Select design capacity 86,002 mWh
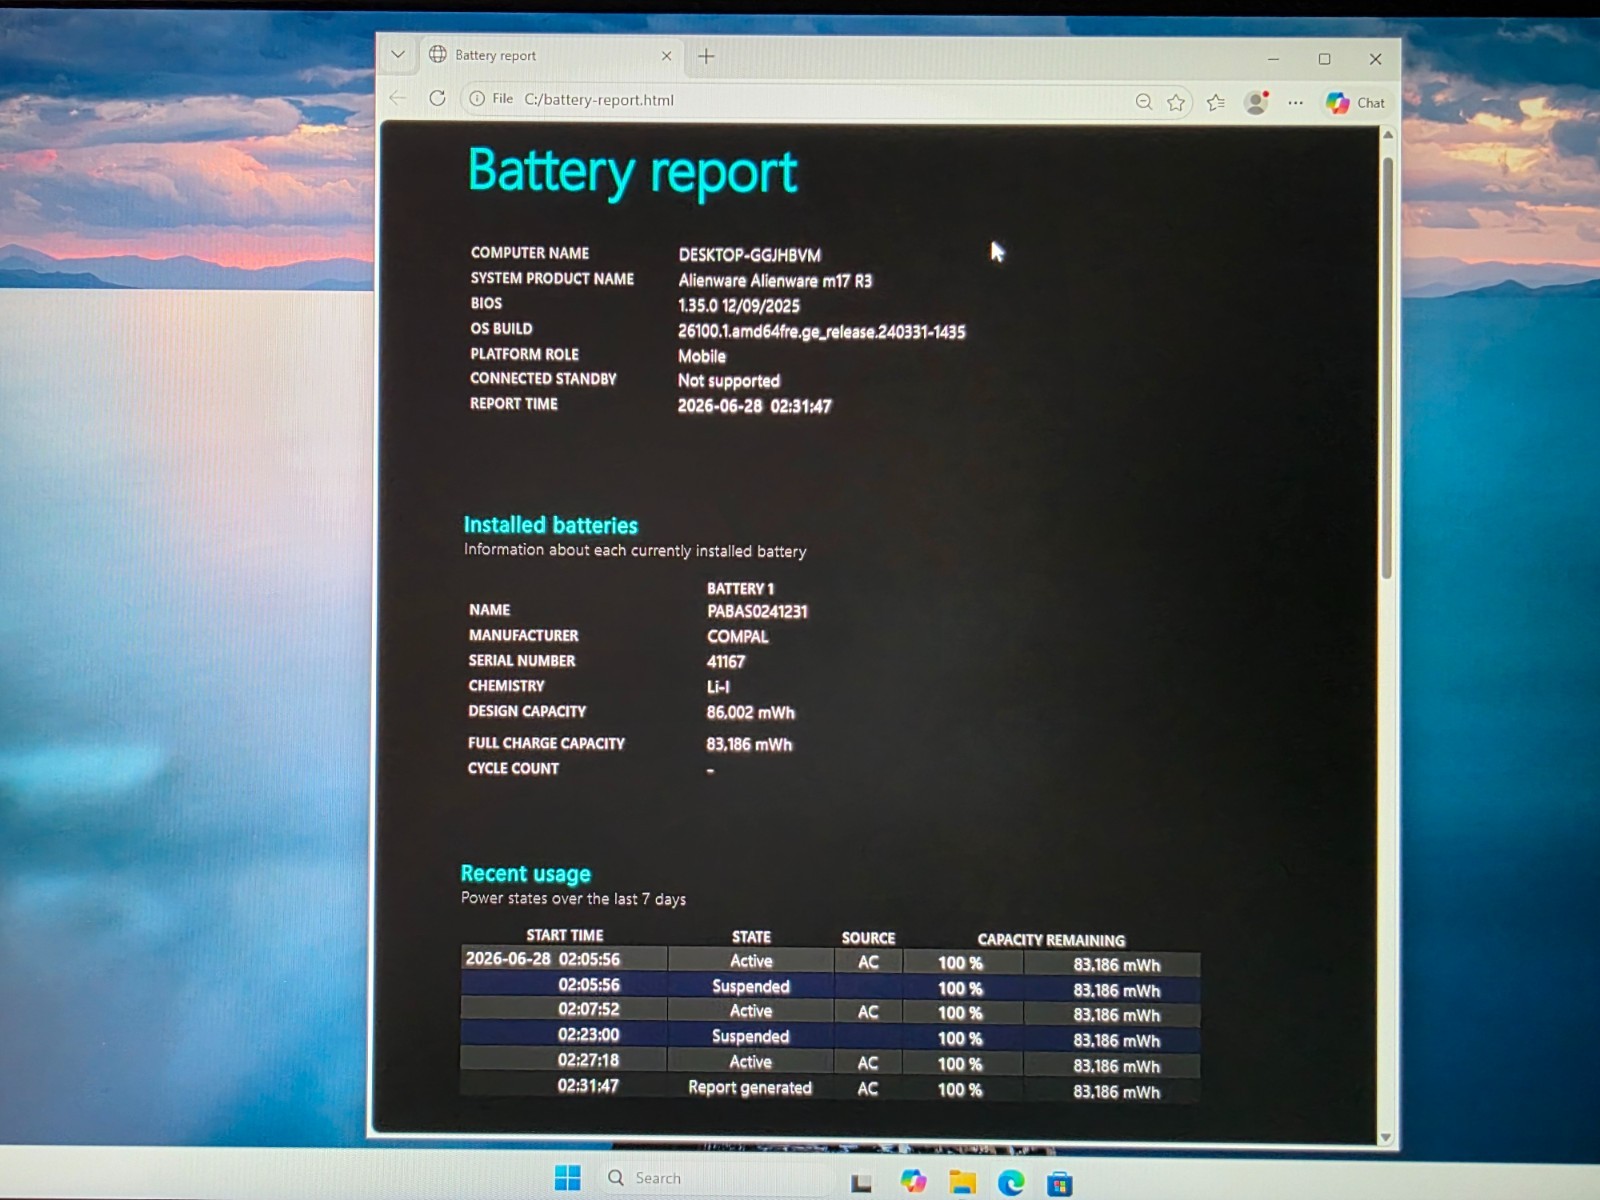The image size is (1600, 1200). 750,713
